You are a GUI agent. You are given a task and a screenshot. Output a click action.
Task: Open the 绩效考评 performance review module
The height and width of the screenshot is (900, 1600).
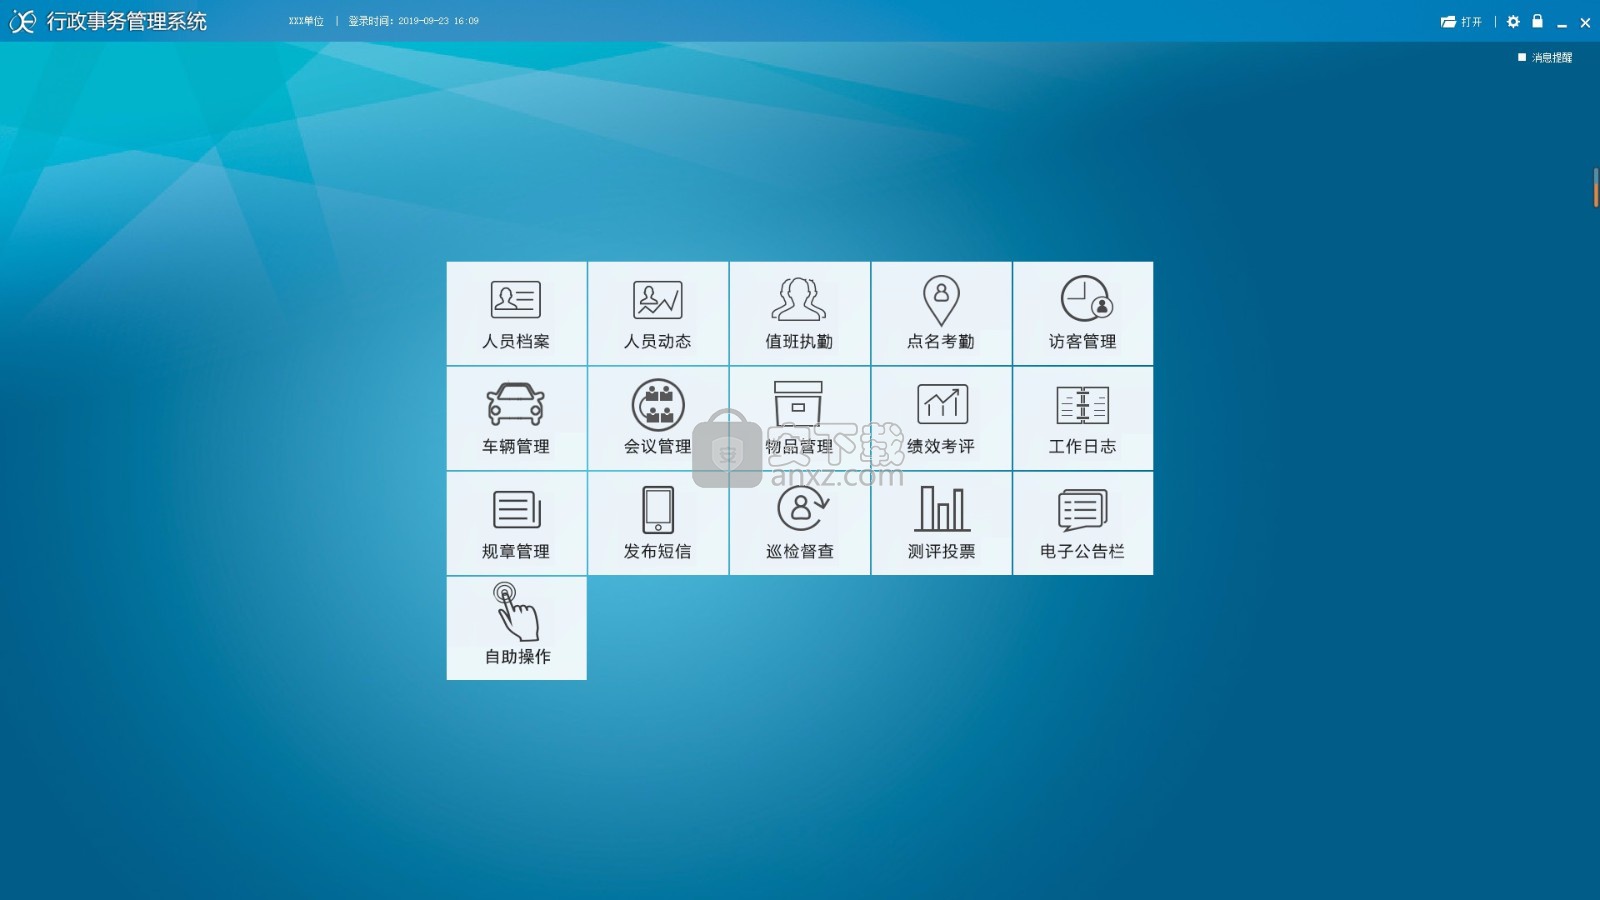941,419
